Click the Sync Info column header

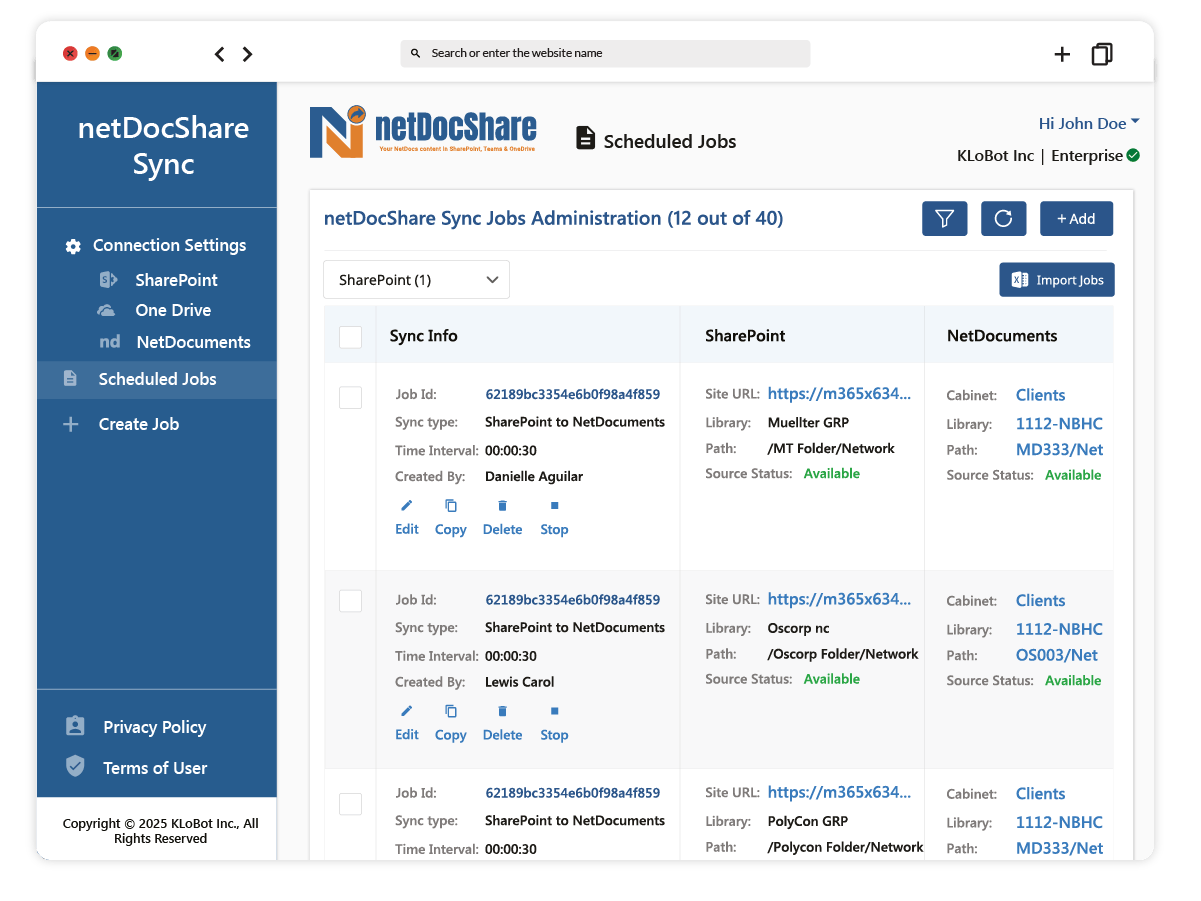423,336
